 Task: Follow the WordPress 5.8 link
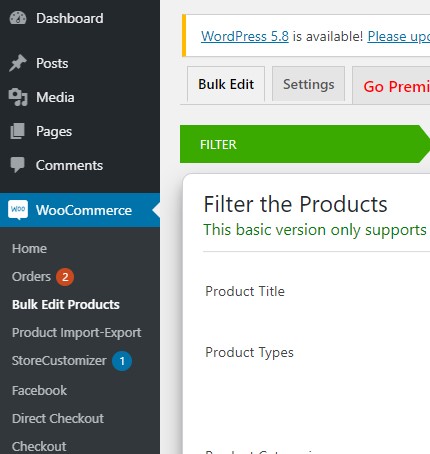tap(245, 36)
